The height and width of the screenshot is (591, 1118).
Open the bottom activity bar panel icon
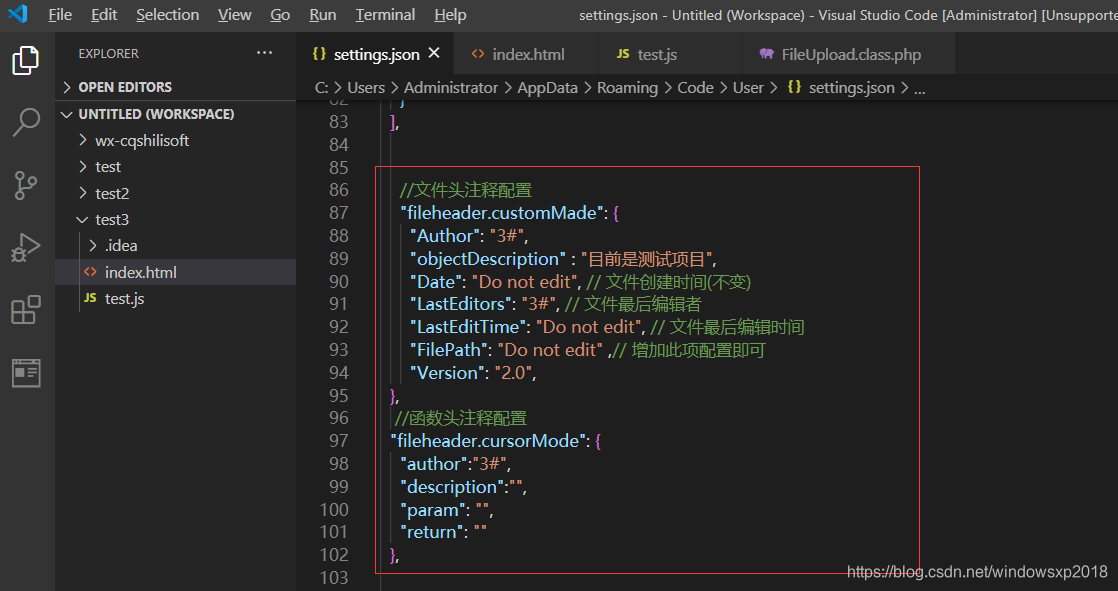tap(26, 373)
